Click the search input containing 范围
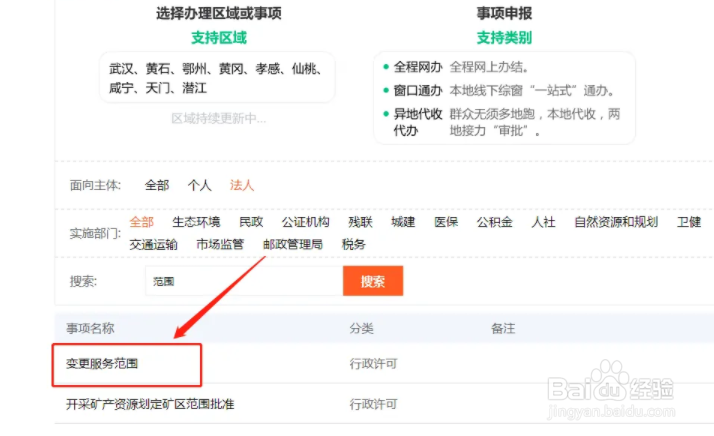 click(244, 281)
